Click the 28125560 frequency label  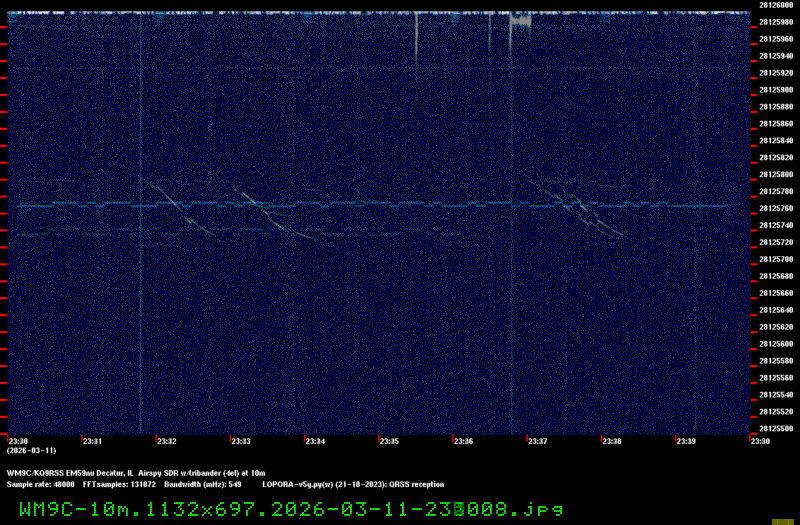point(776,378)
